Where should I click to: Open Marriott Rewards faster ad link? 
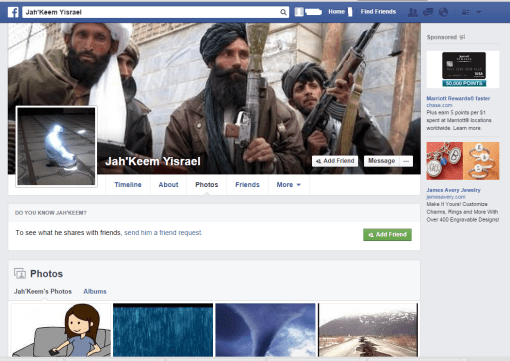(458, 98)
